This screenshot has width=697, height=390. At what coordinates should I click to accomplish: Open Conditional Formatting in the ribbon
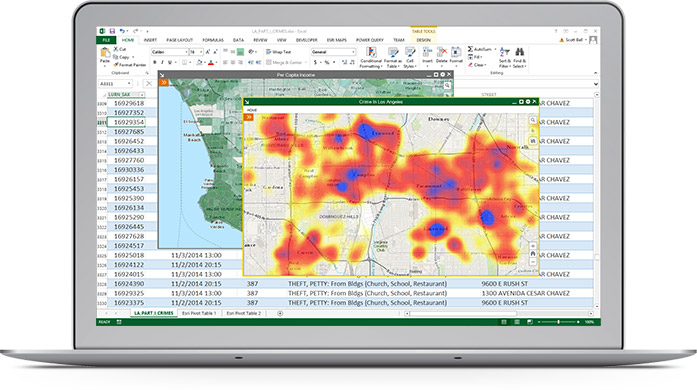[371, 57]
